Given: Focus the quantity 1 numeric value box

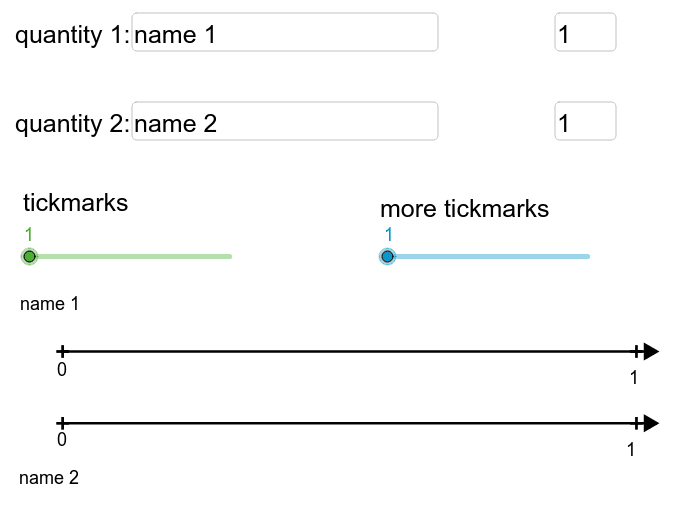Looking at the screenshot, I should pos(585,32).
